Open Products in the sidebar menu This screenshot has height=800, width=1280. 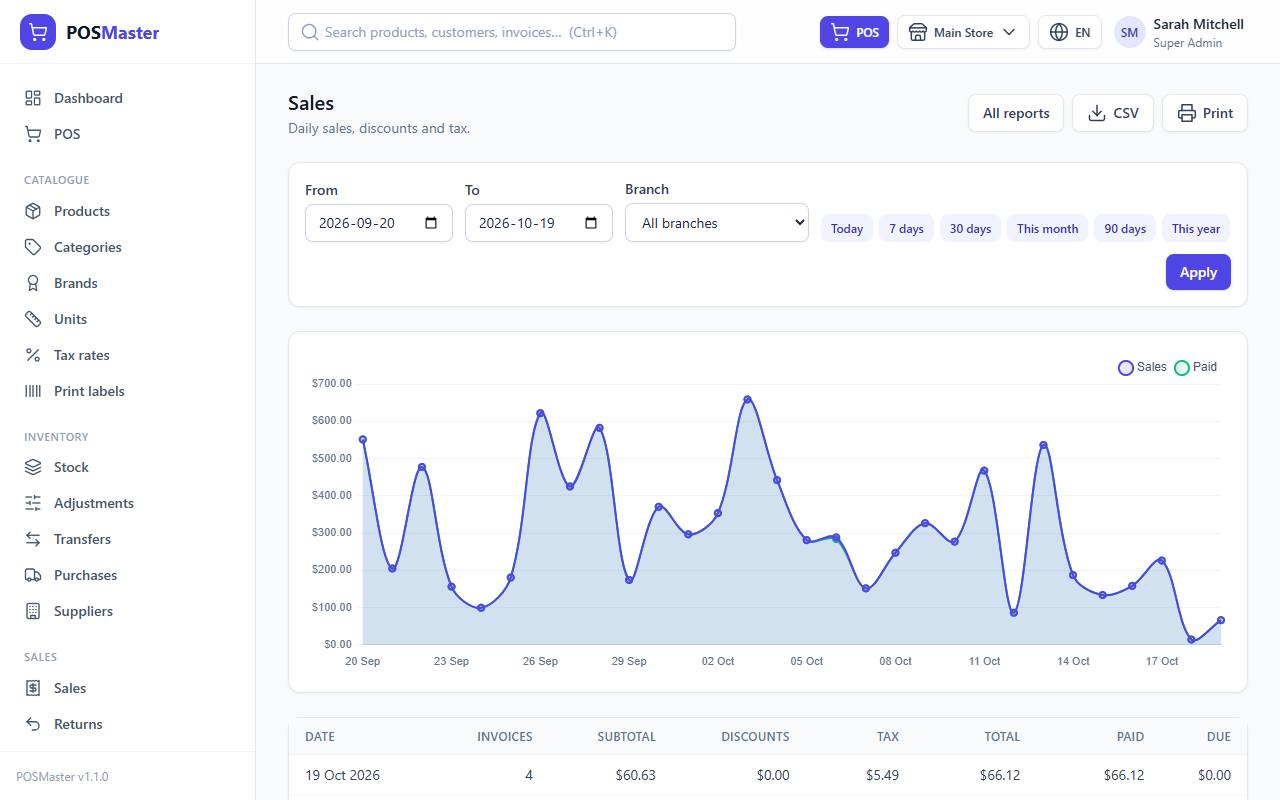tap(128, 211)
